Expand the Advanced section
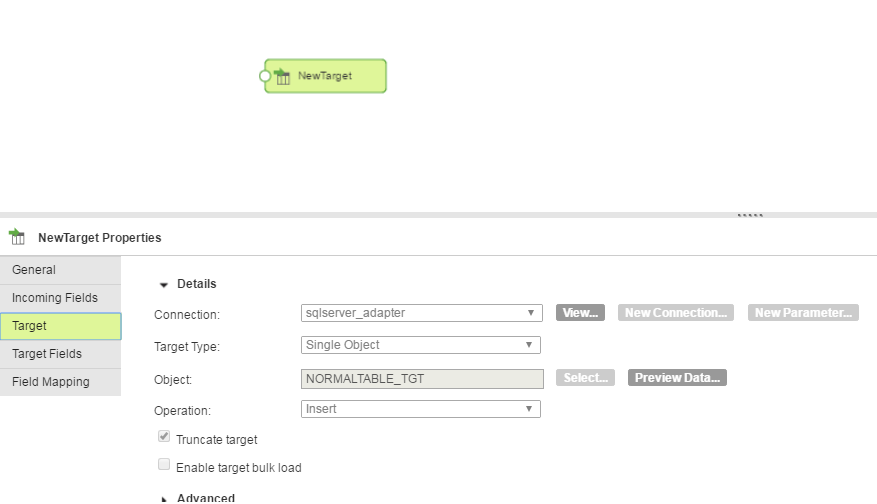Screen dimensions: 877x504 click(164, 499)
